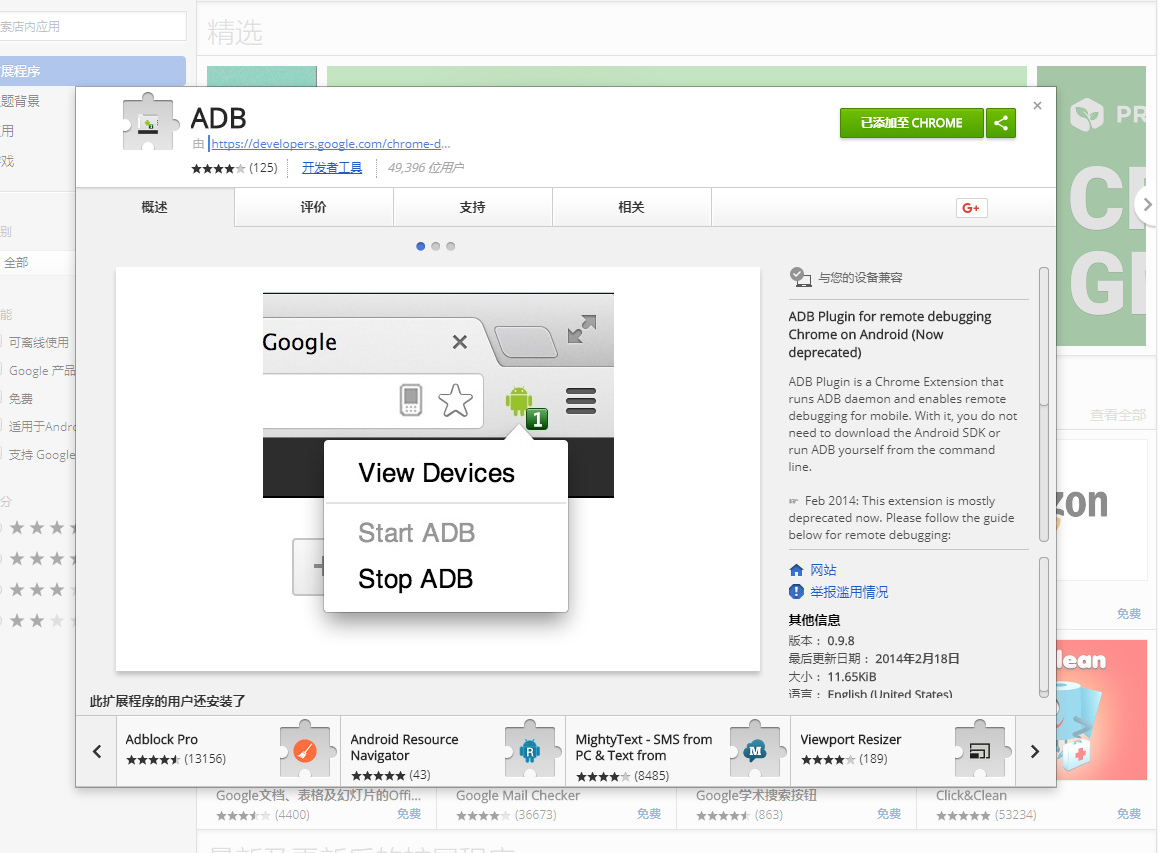Switch to the 支持 tab
This screenshot has width=1174, height=853.
(x=472, y=207)
